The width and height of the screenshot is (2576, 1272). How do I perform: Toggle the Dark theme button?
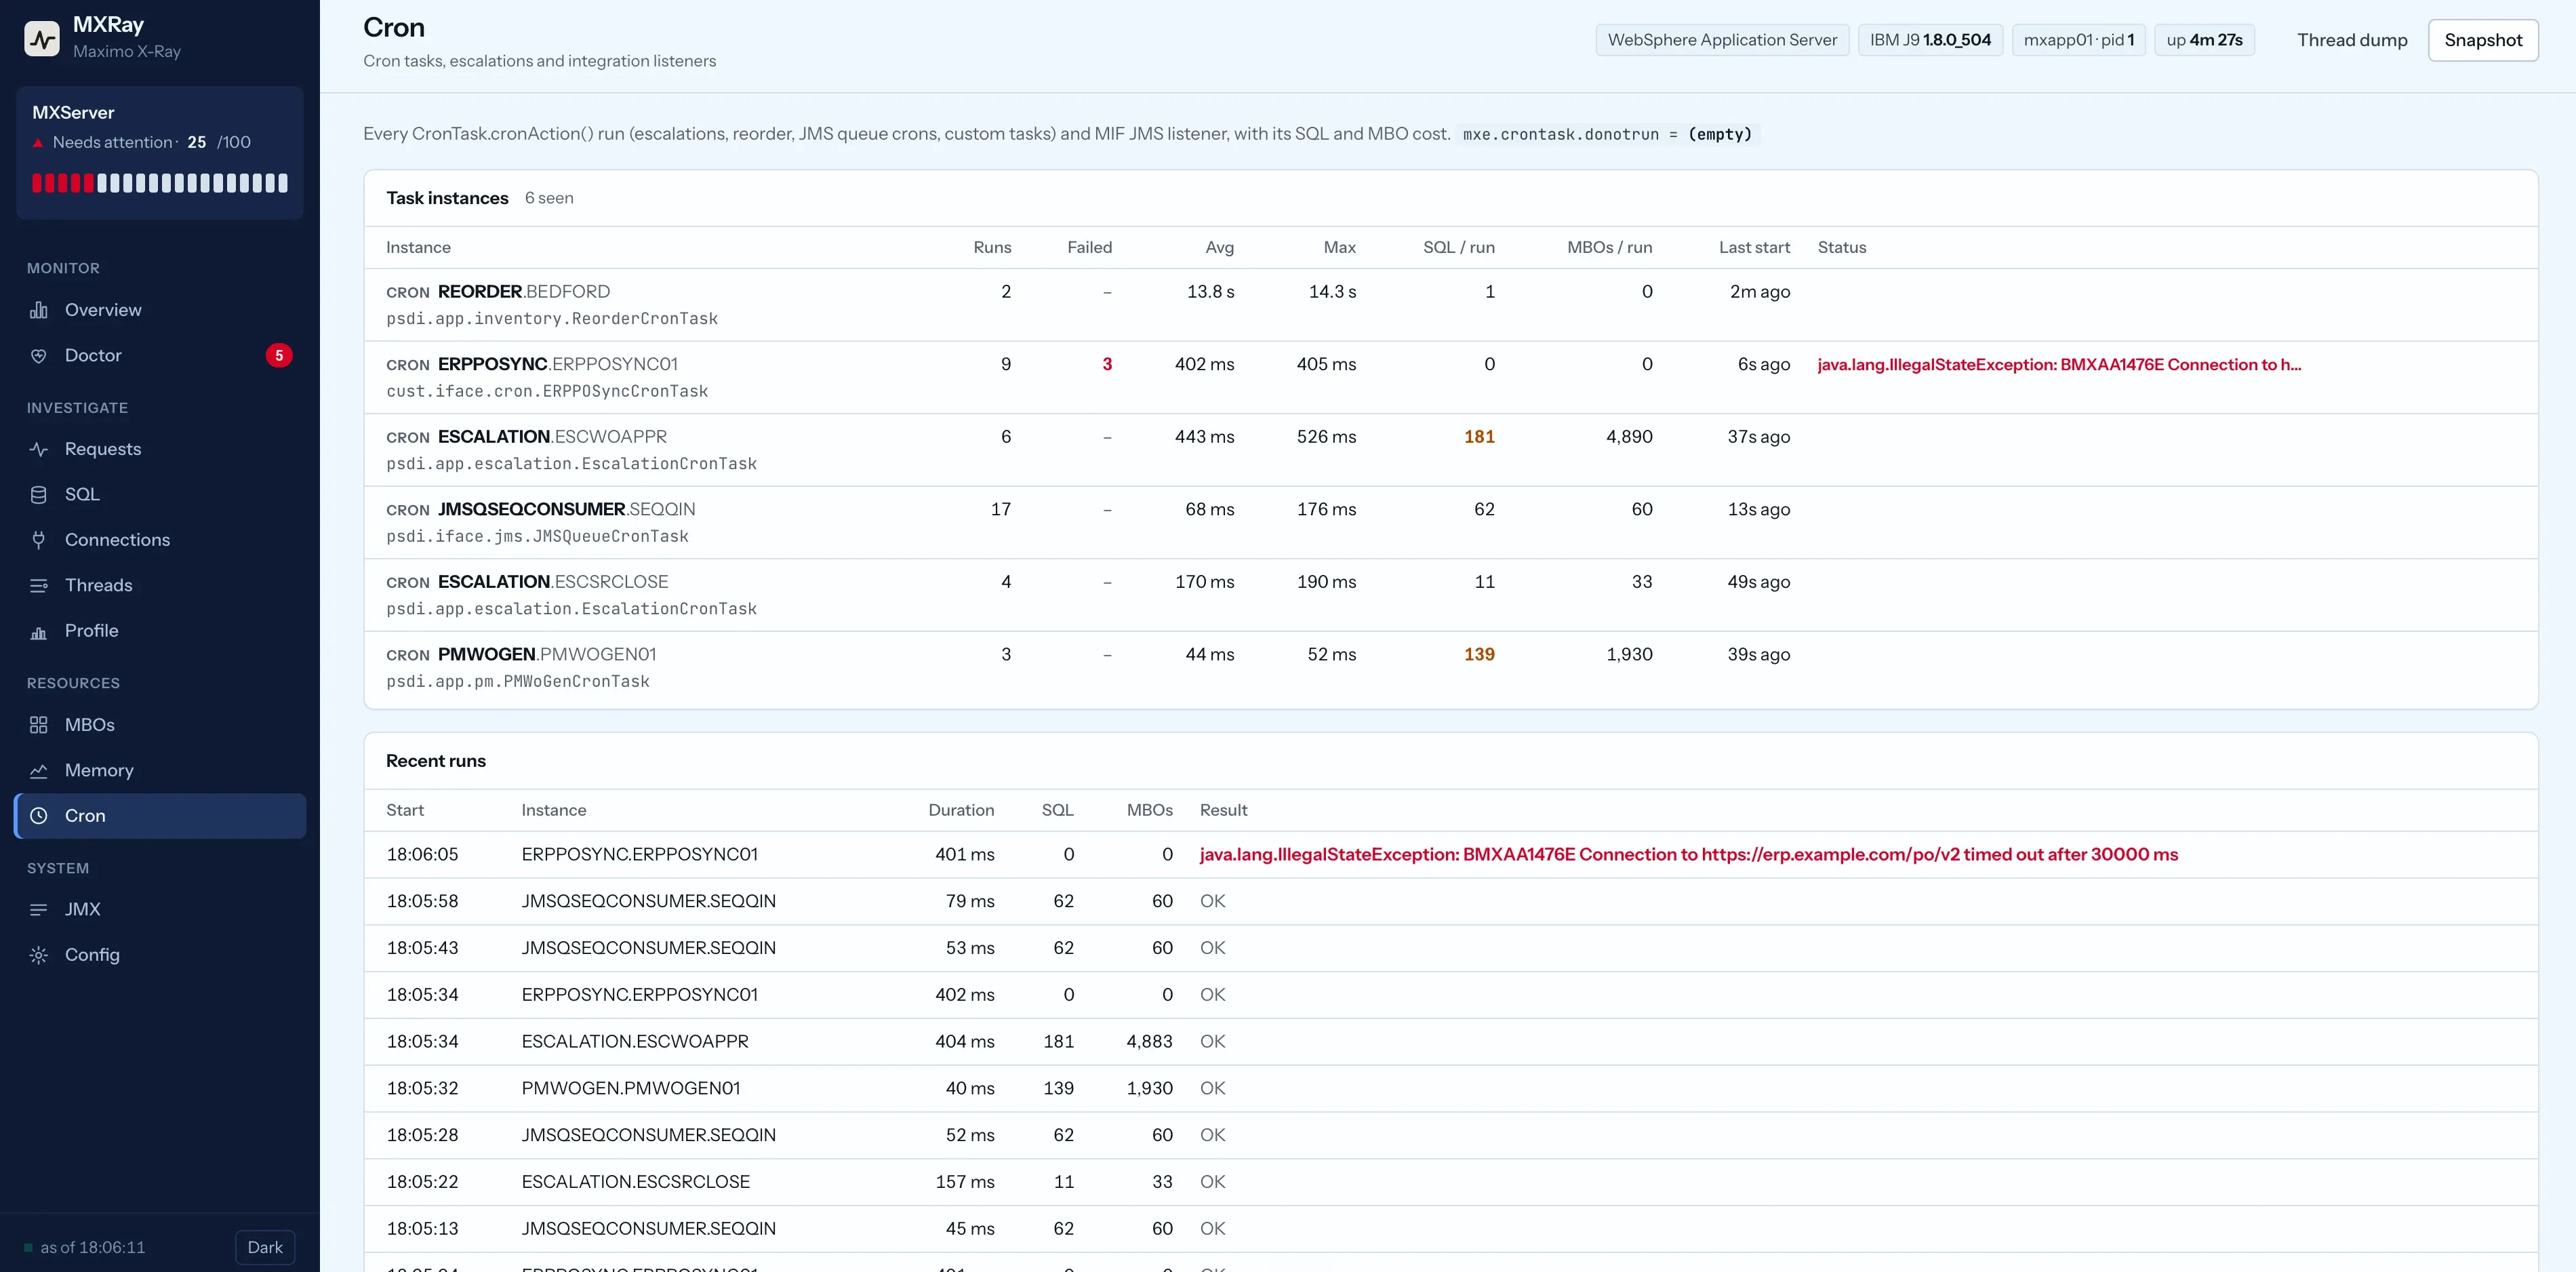coord(265,1247)
